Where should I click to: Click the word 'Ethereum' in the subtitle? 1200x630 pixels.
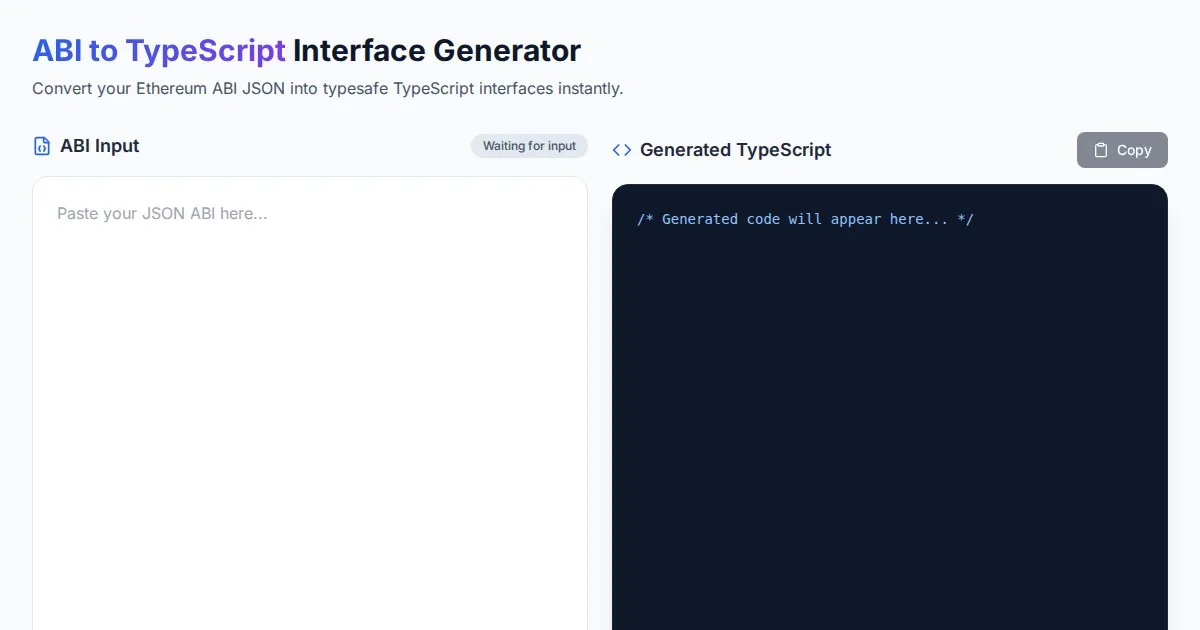171,88
